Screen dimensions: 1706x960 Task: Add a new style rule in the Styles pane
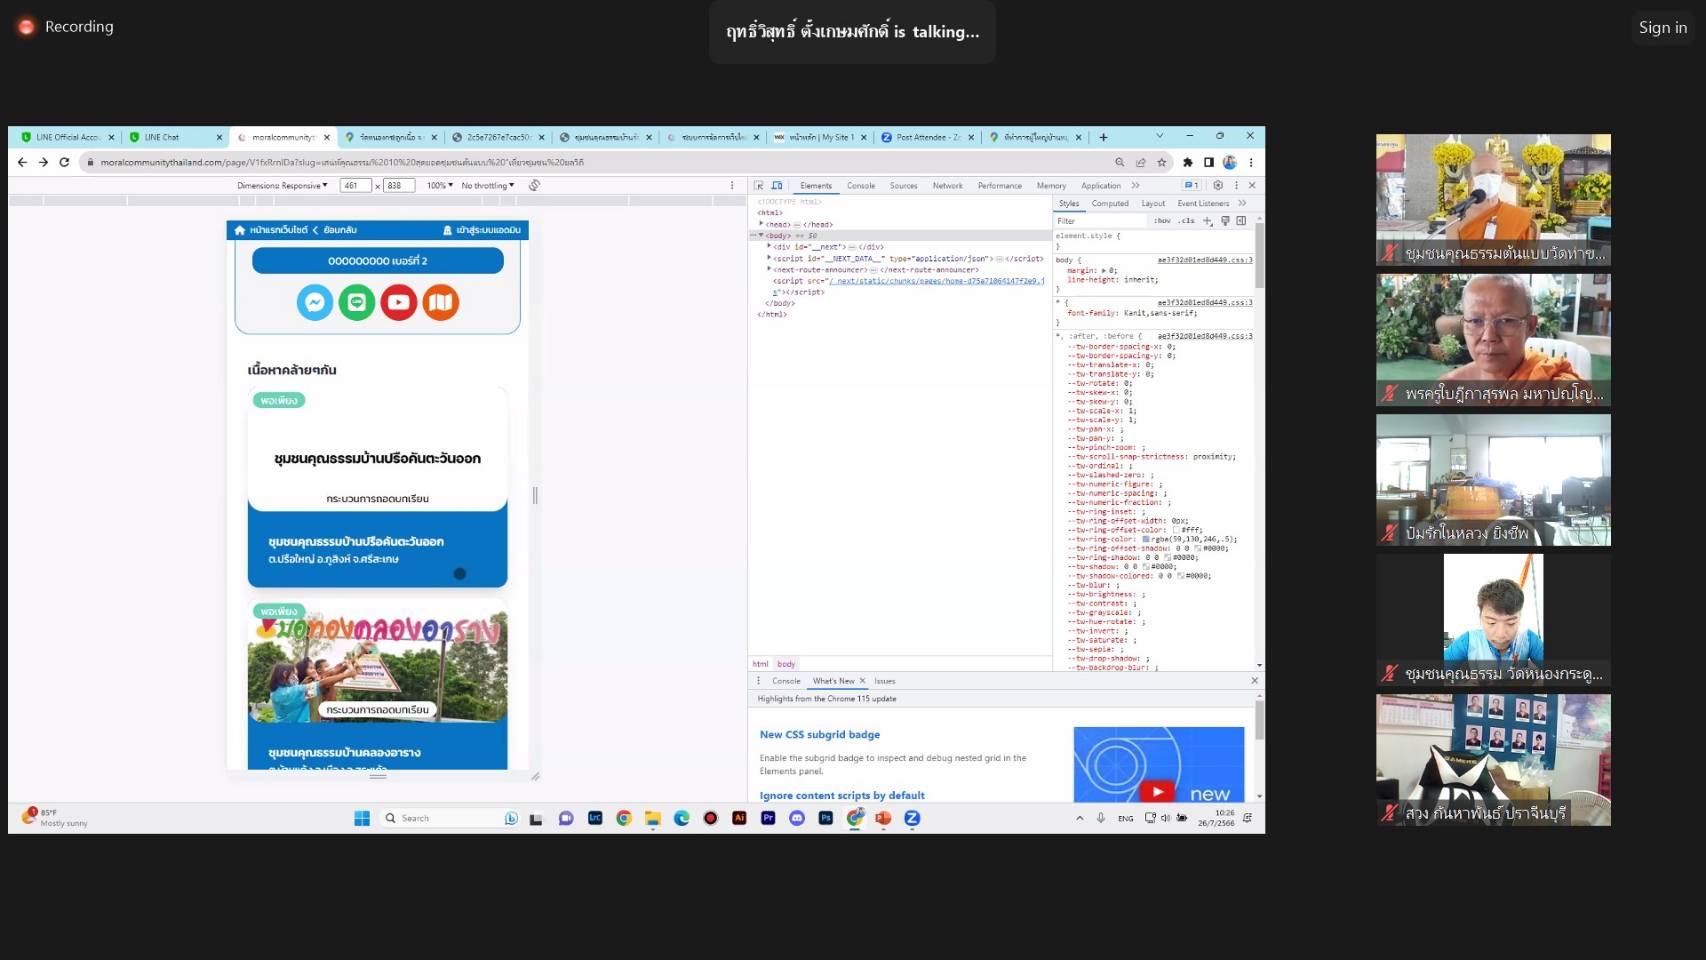(x=1208, y=221)
